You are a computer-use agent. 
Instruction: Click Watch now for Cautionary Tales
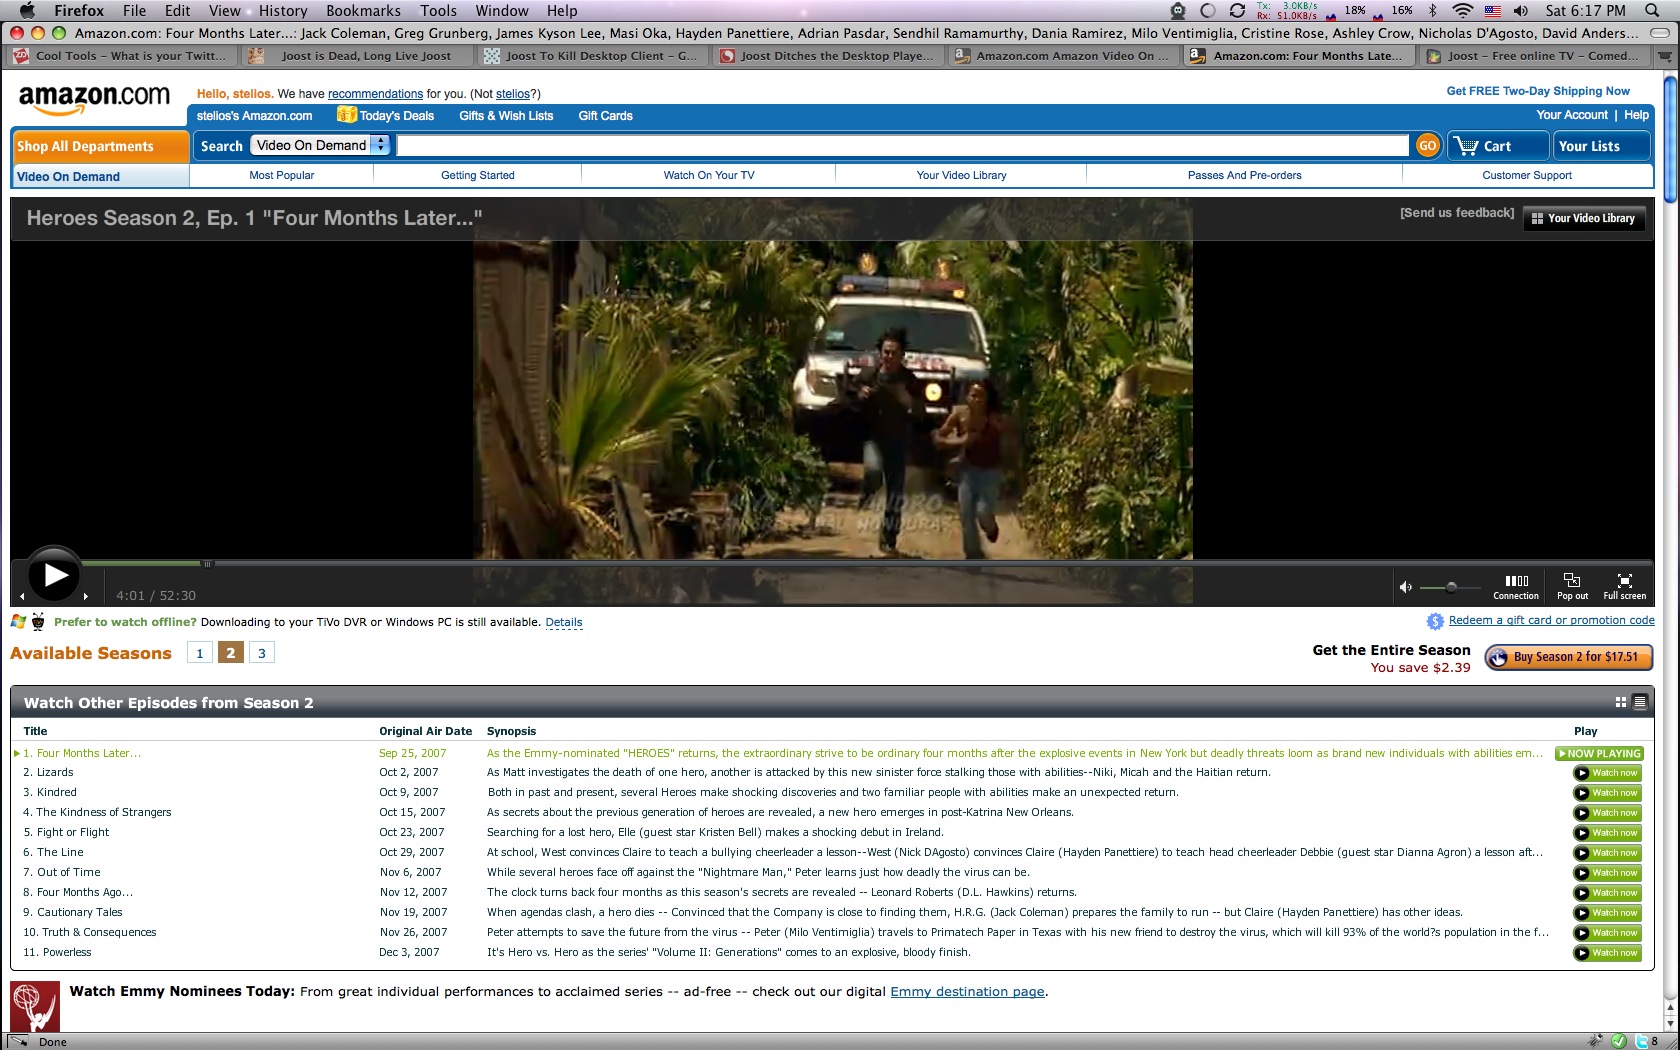point(1607,913)
